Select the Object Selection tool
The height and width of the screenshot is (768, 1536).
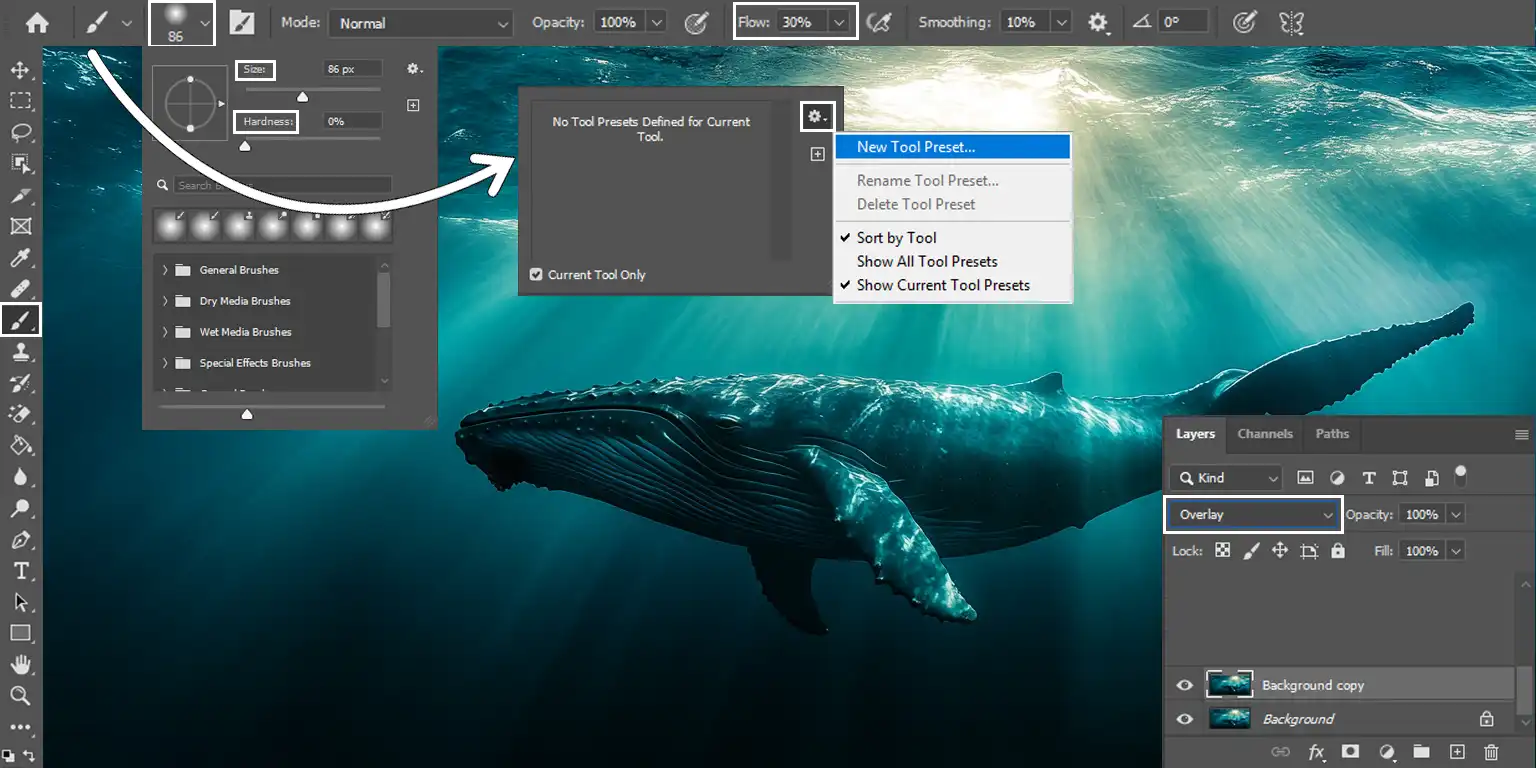point(20,164)
